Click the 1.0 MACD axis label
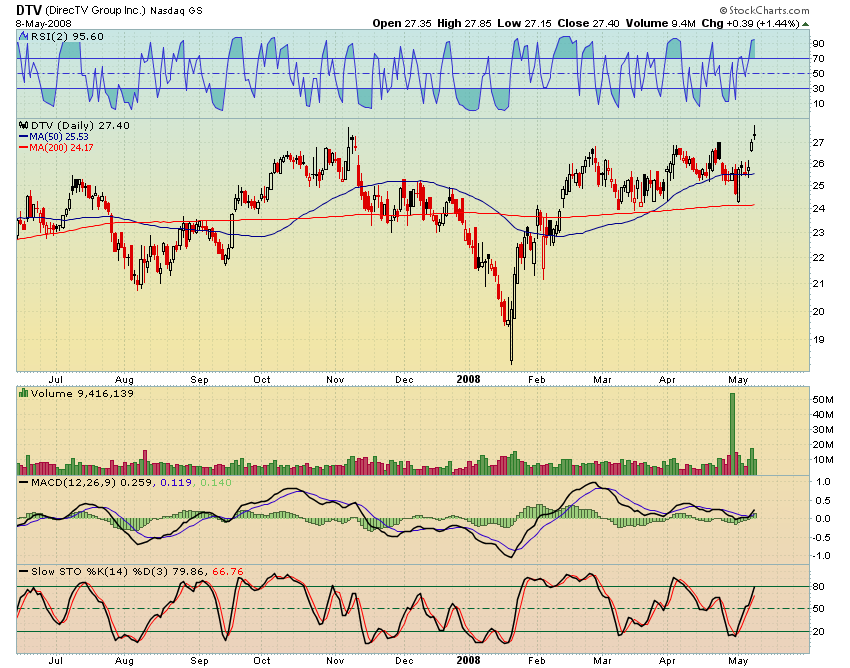 click(823, 481)
